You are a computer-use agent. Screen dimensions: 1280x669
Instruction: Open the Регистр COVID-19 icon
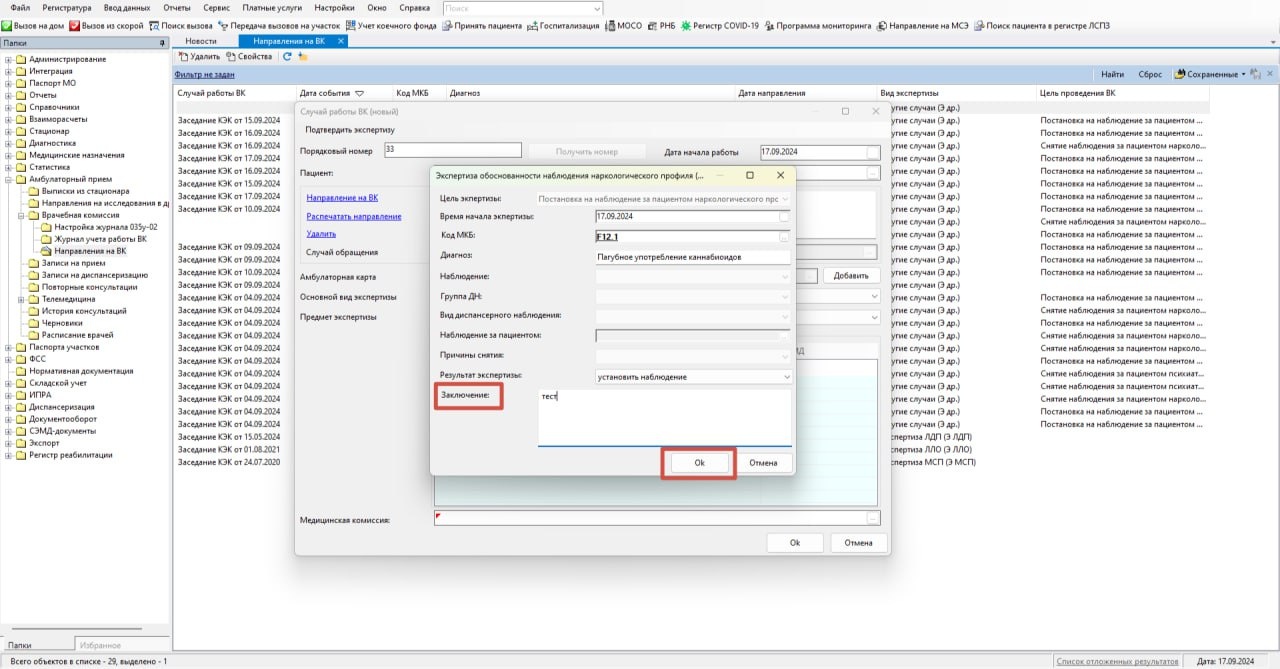click(x=687, y=25)
